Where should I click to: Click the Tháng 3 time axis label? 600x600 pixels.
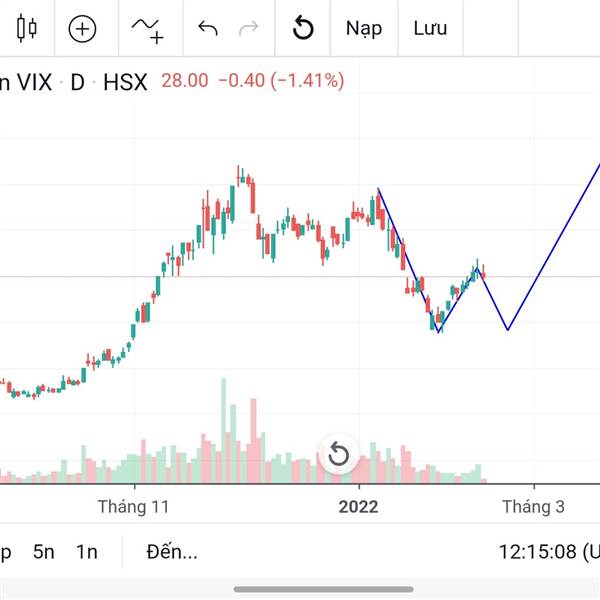(533, 507)
